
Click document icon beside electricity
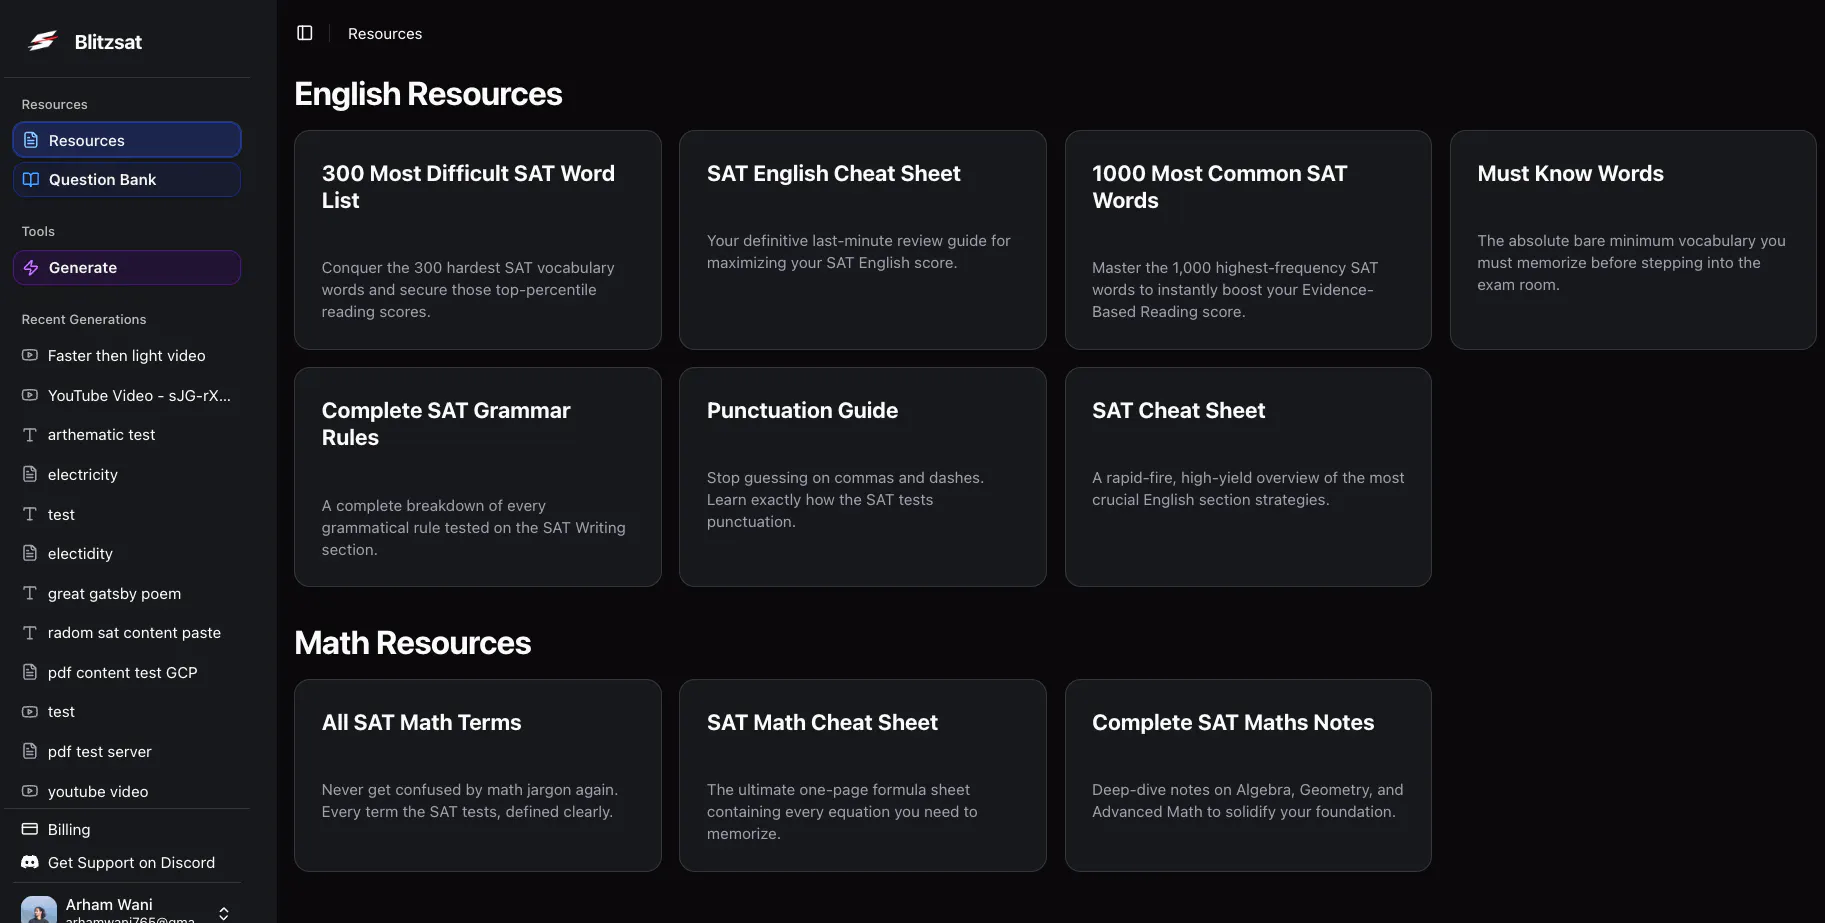point(30,474)
